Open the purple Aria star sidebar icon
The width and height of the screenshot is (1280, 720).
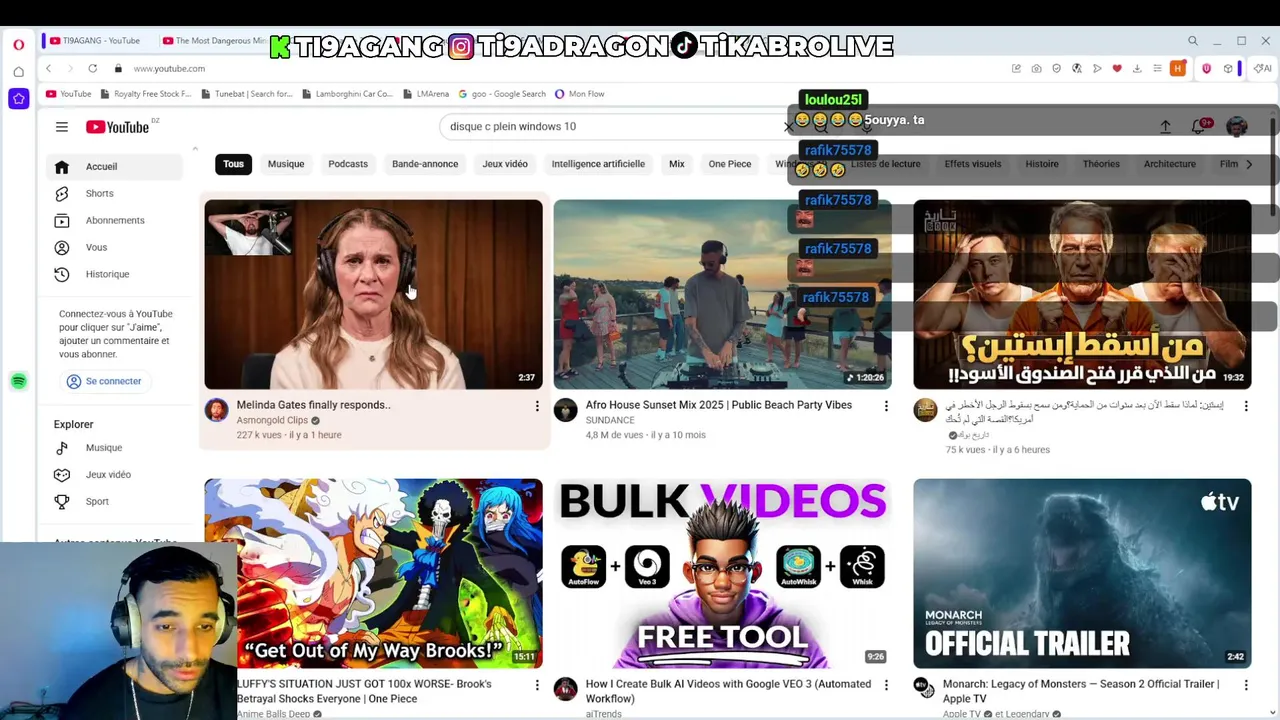click(x=18, y=98)
